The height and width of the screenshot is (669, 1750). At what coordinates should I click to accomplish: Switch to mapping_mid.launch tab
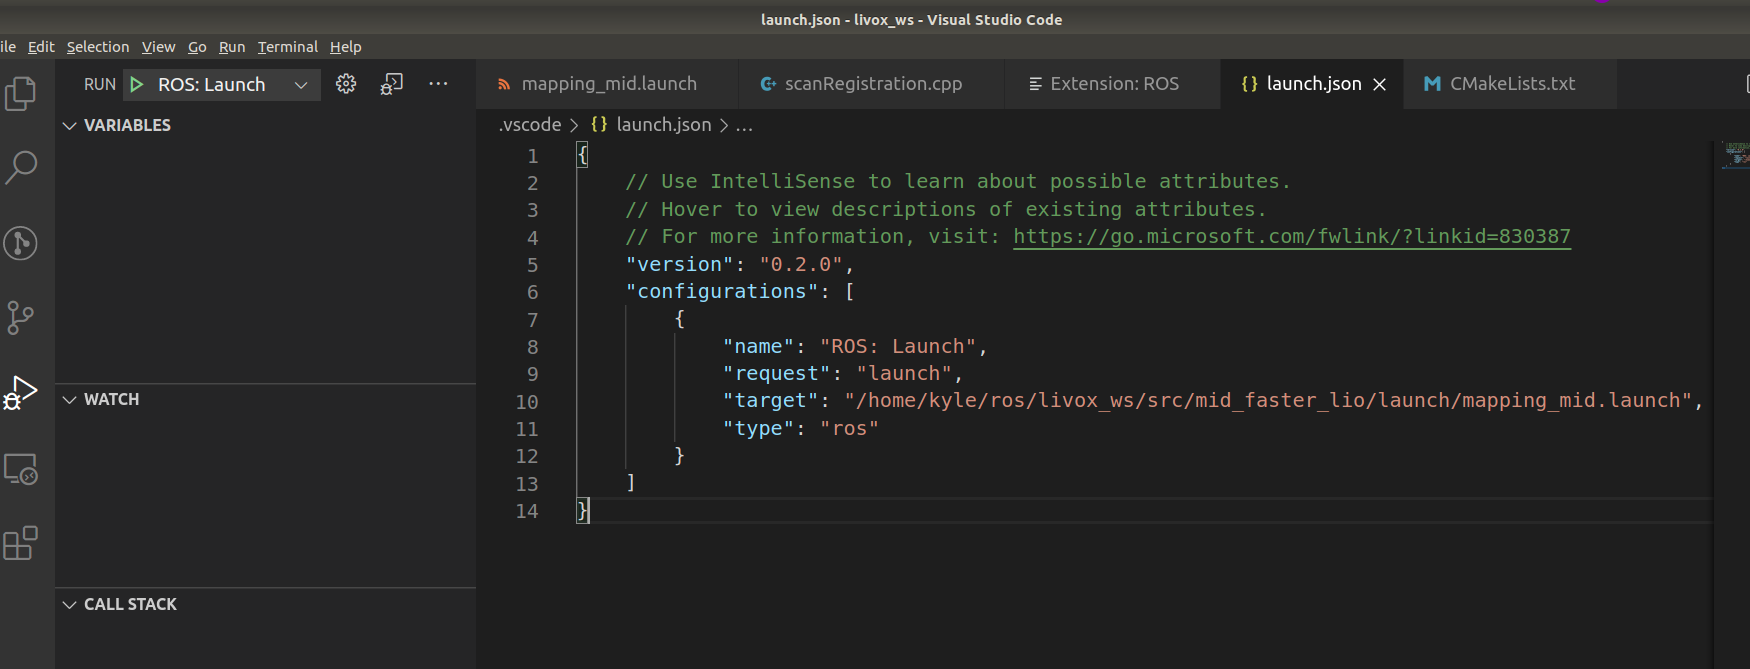tap(608, 84)
